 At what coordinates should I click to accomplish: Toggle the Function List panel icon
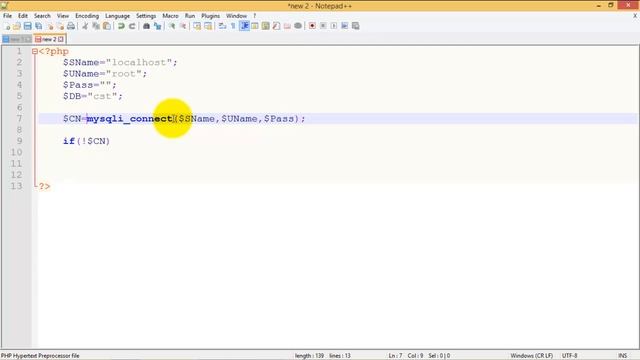[276, 26]
